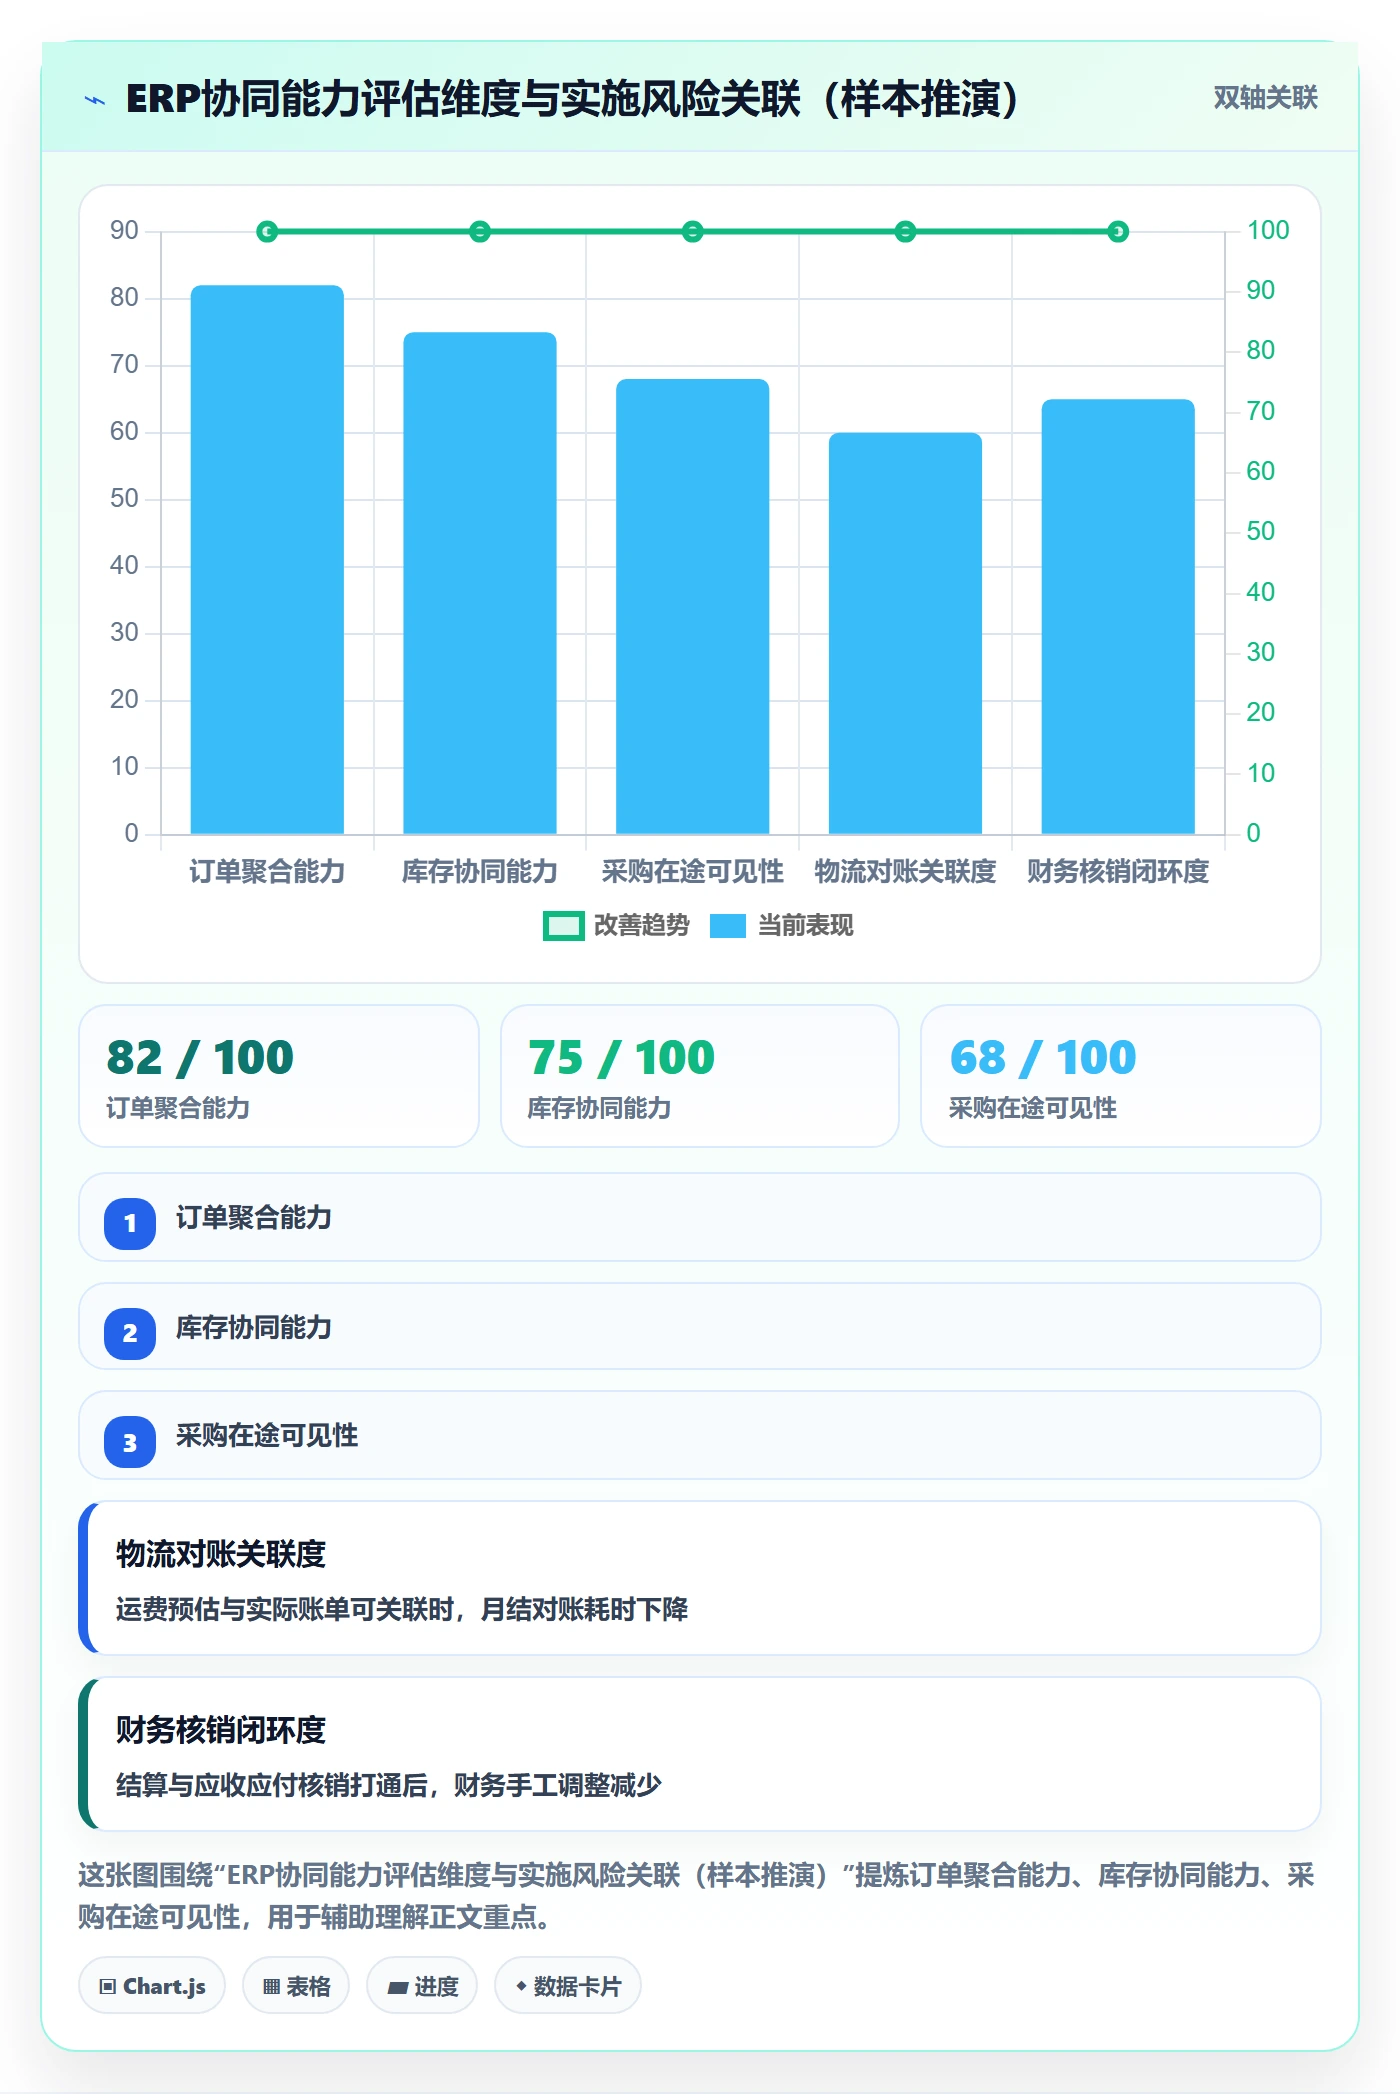Click the lightning bolt icon beside the title
The height and width of the screenshot is (2094, 1400).
95,100
